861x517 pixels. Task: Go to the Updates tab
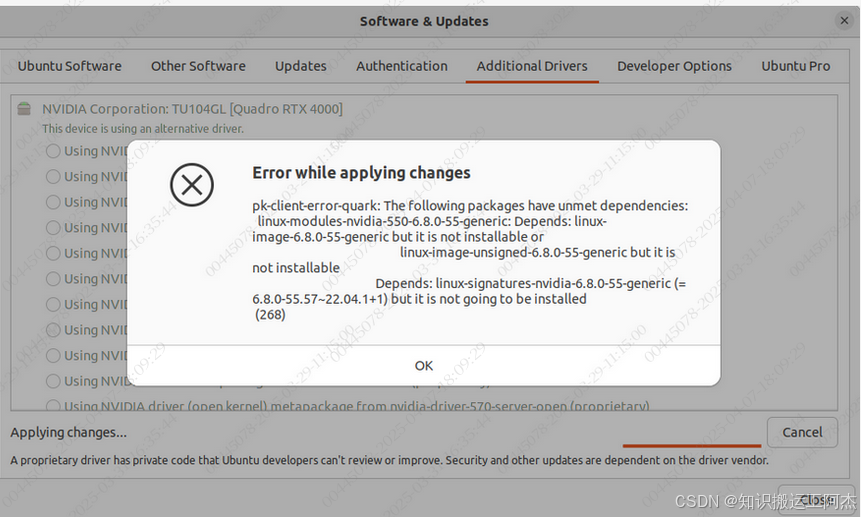300,66
